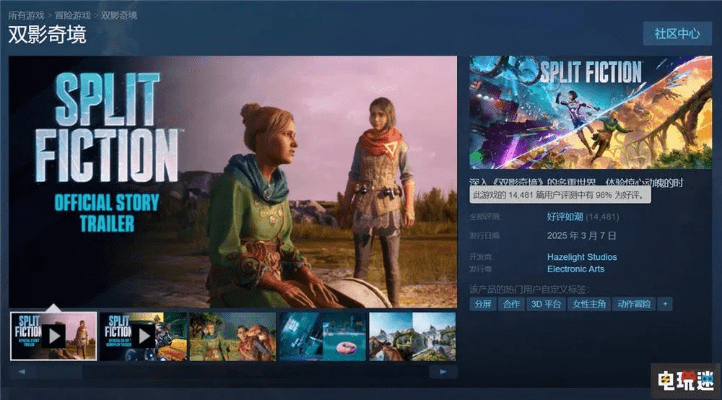Play the first Official Story Trailer thumbnail
Screen dimensions: 722x400
coord(53,335)
